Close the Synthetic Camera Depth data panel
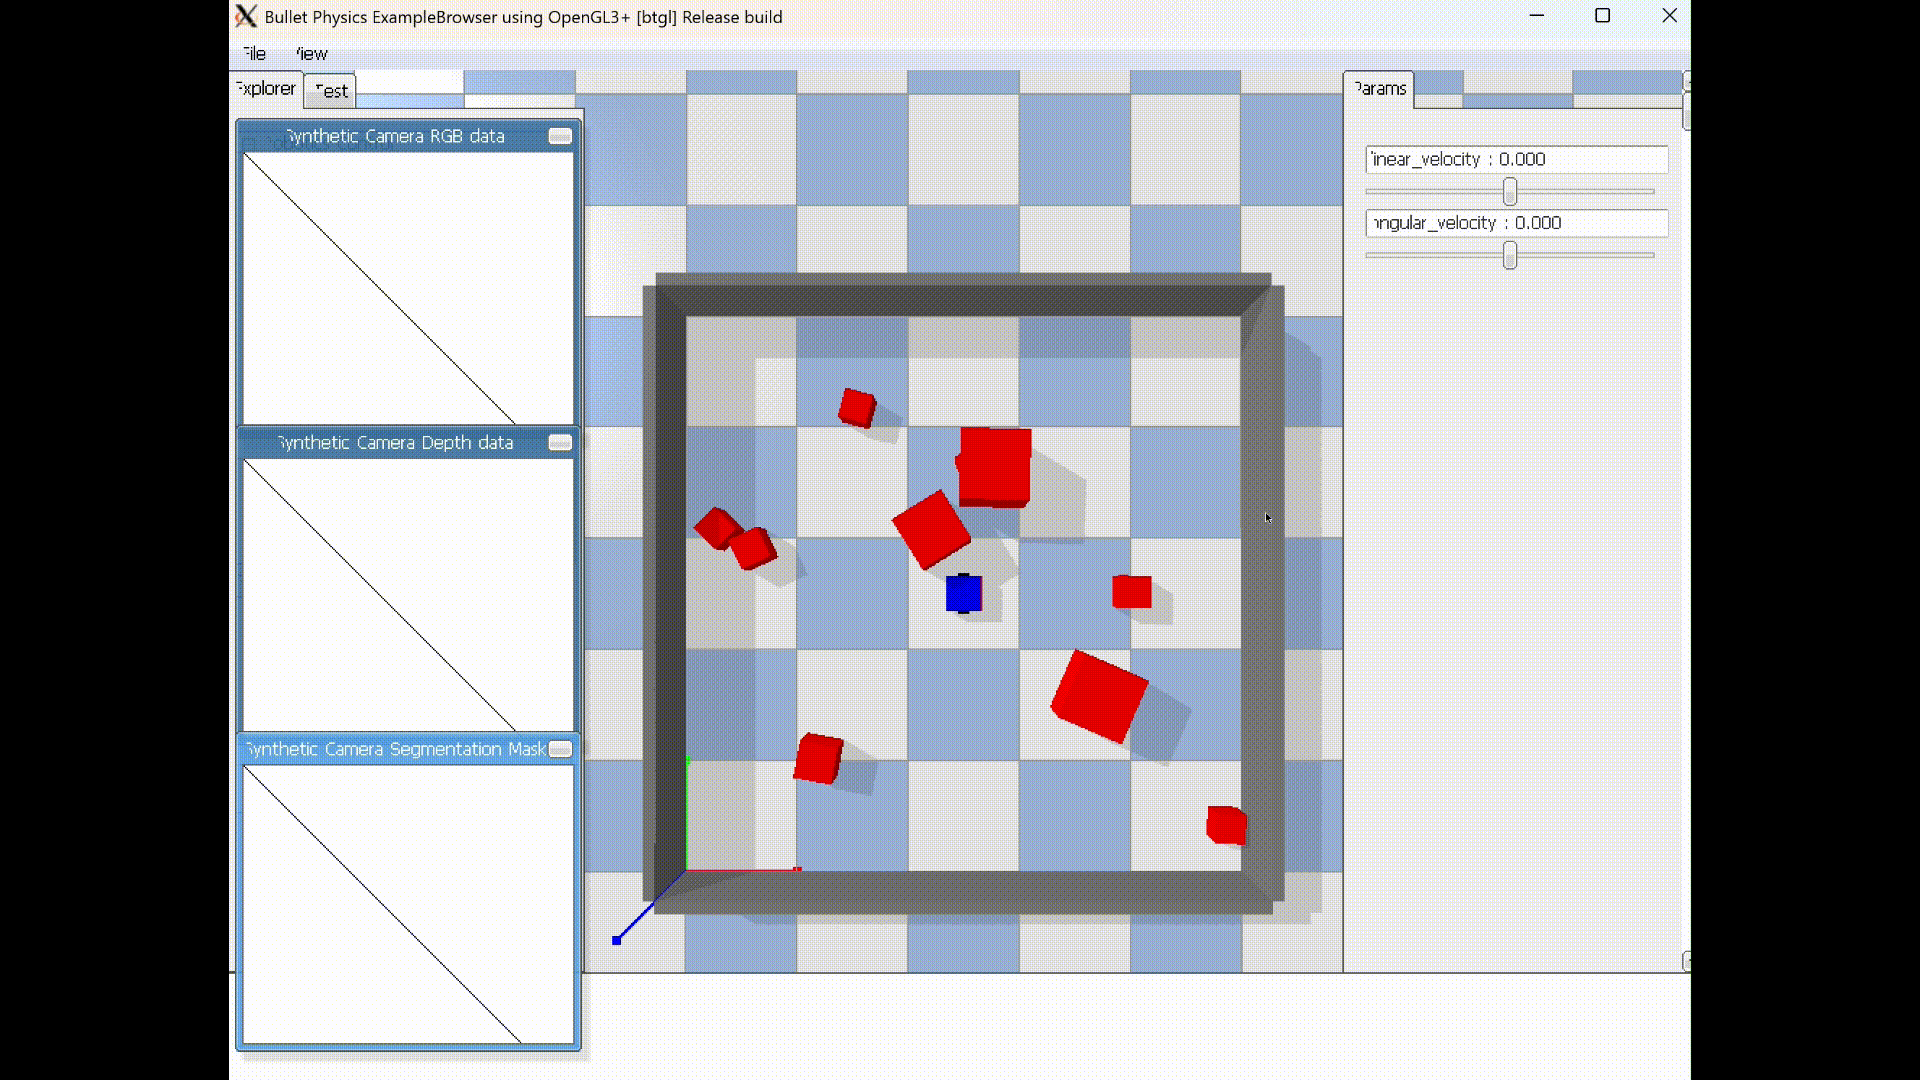 [x=560, y=443]
